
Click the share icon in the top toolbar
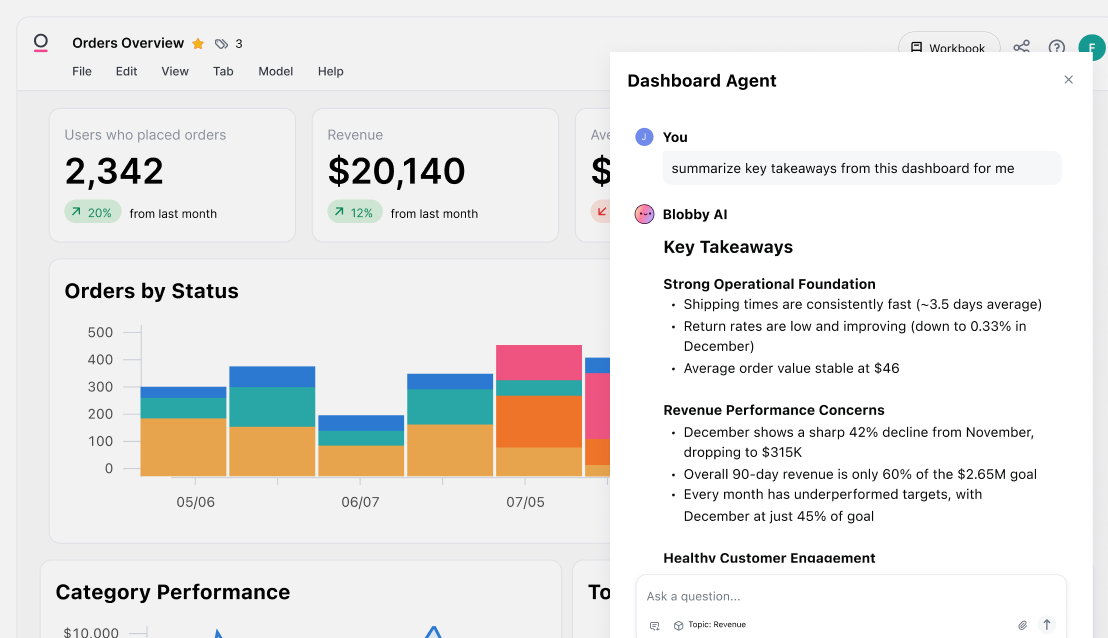tap(1021, 47)
